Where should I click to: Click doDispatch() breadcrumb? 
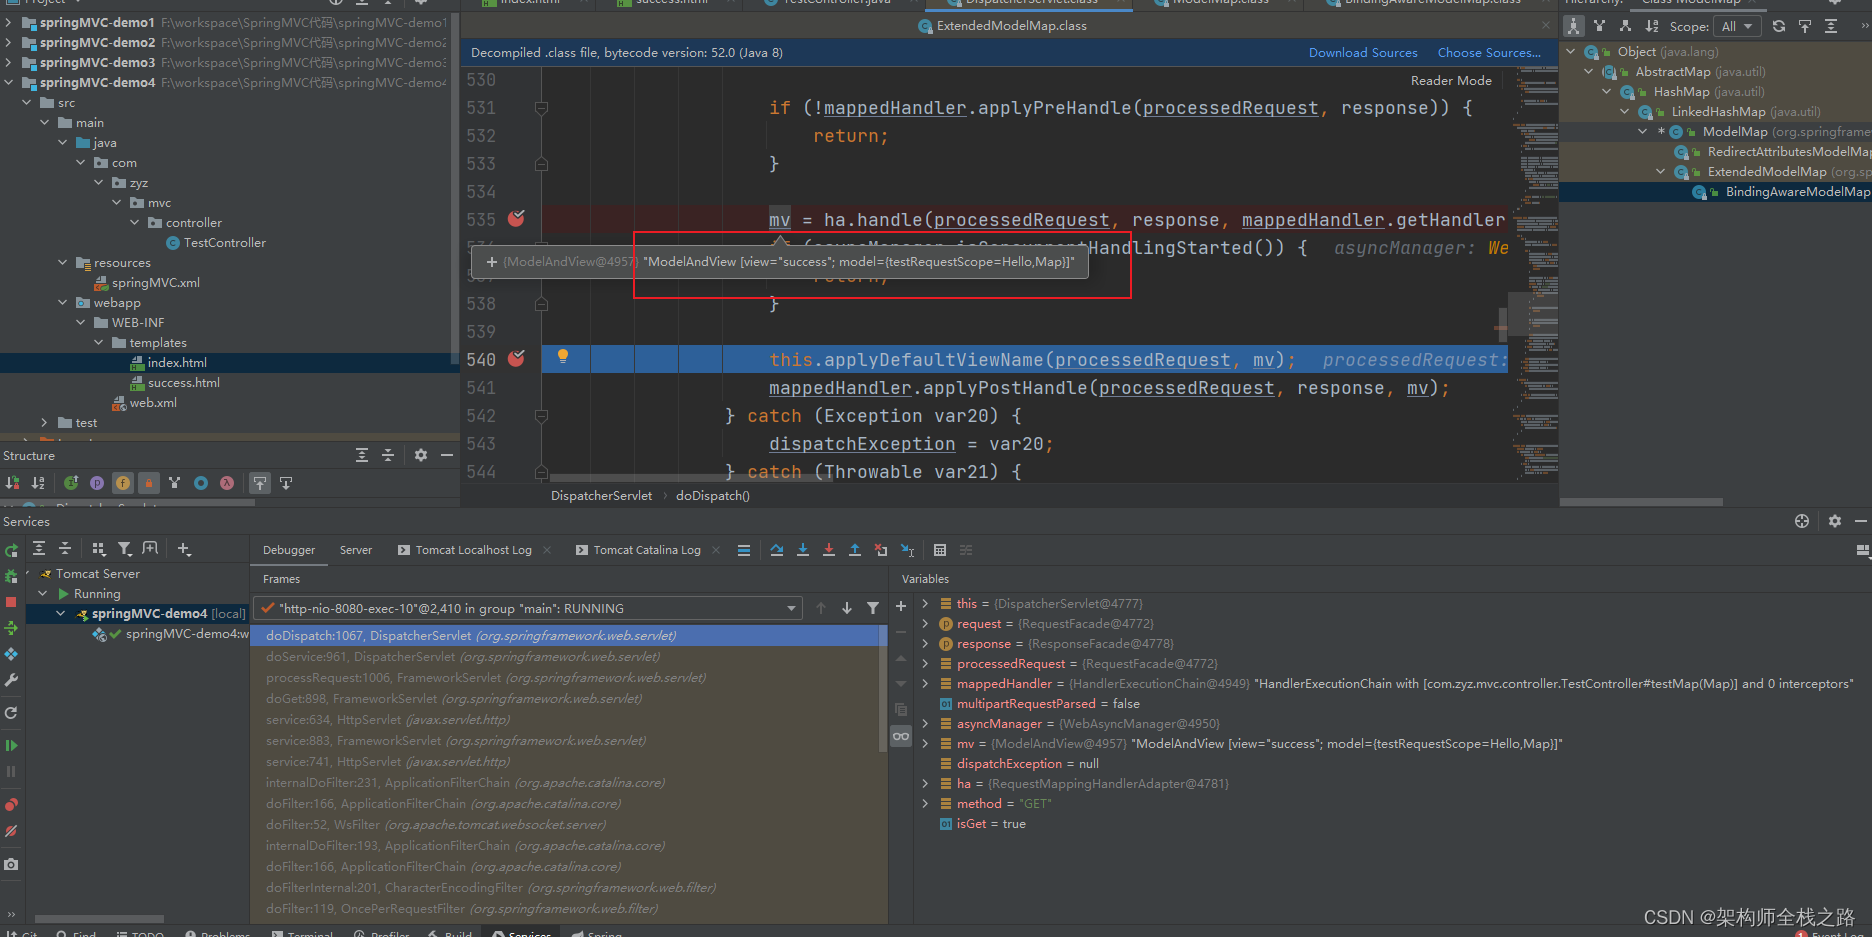[713, 496]
